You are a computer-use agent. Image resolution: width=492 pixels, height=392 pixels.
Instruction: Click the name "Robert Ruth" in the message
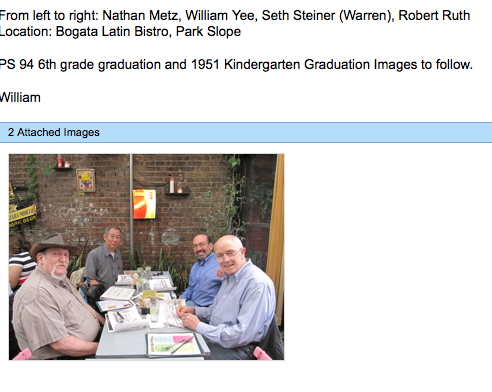click(x=434, y=15)
